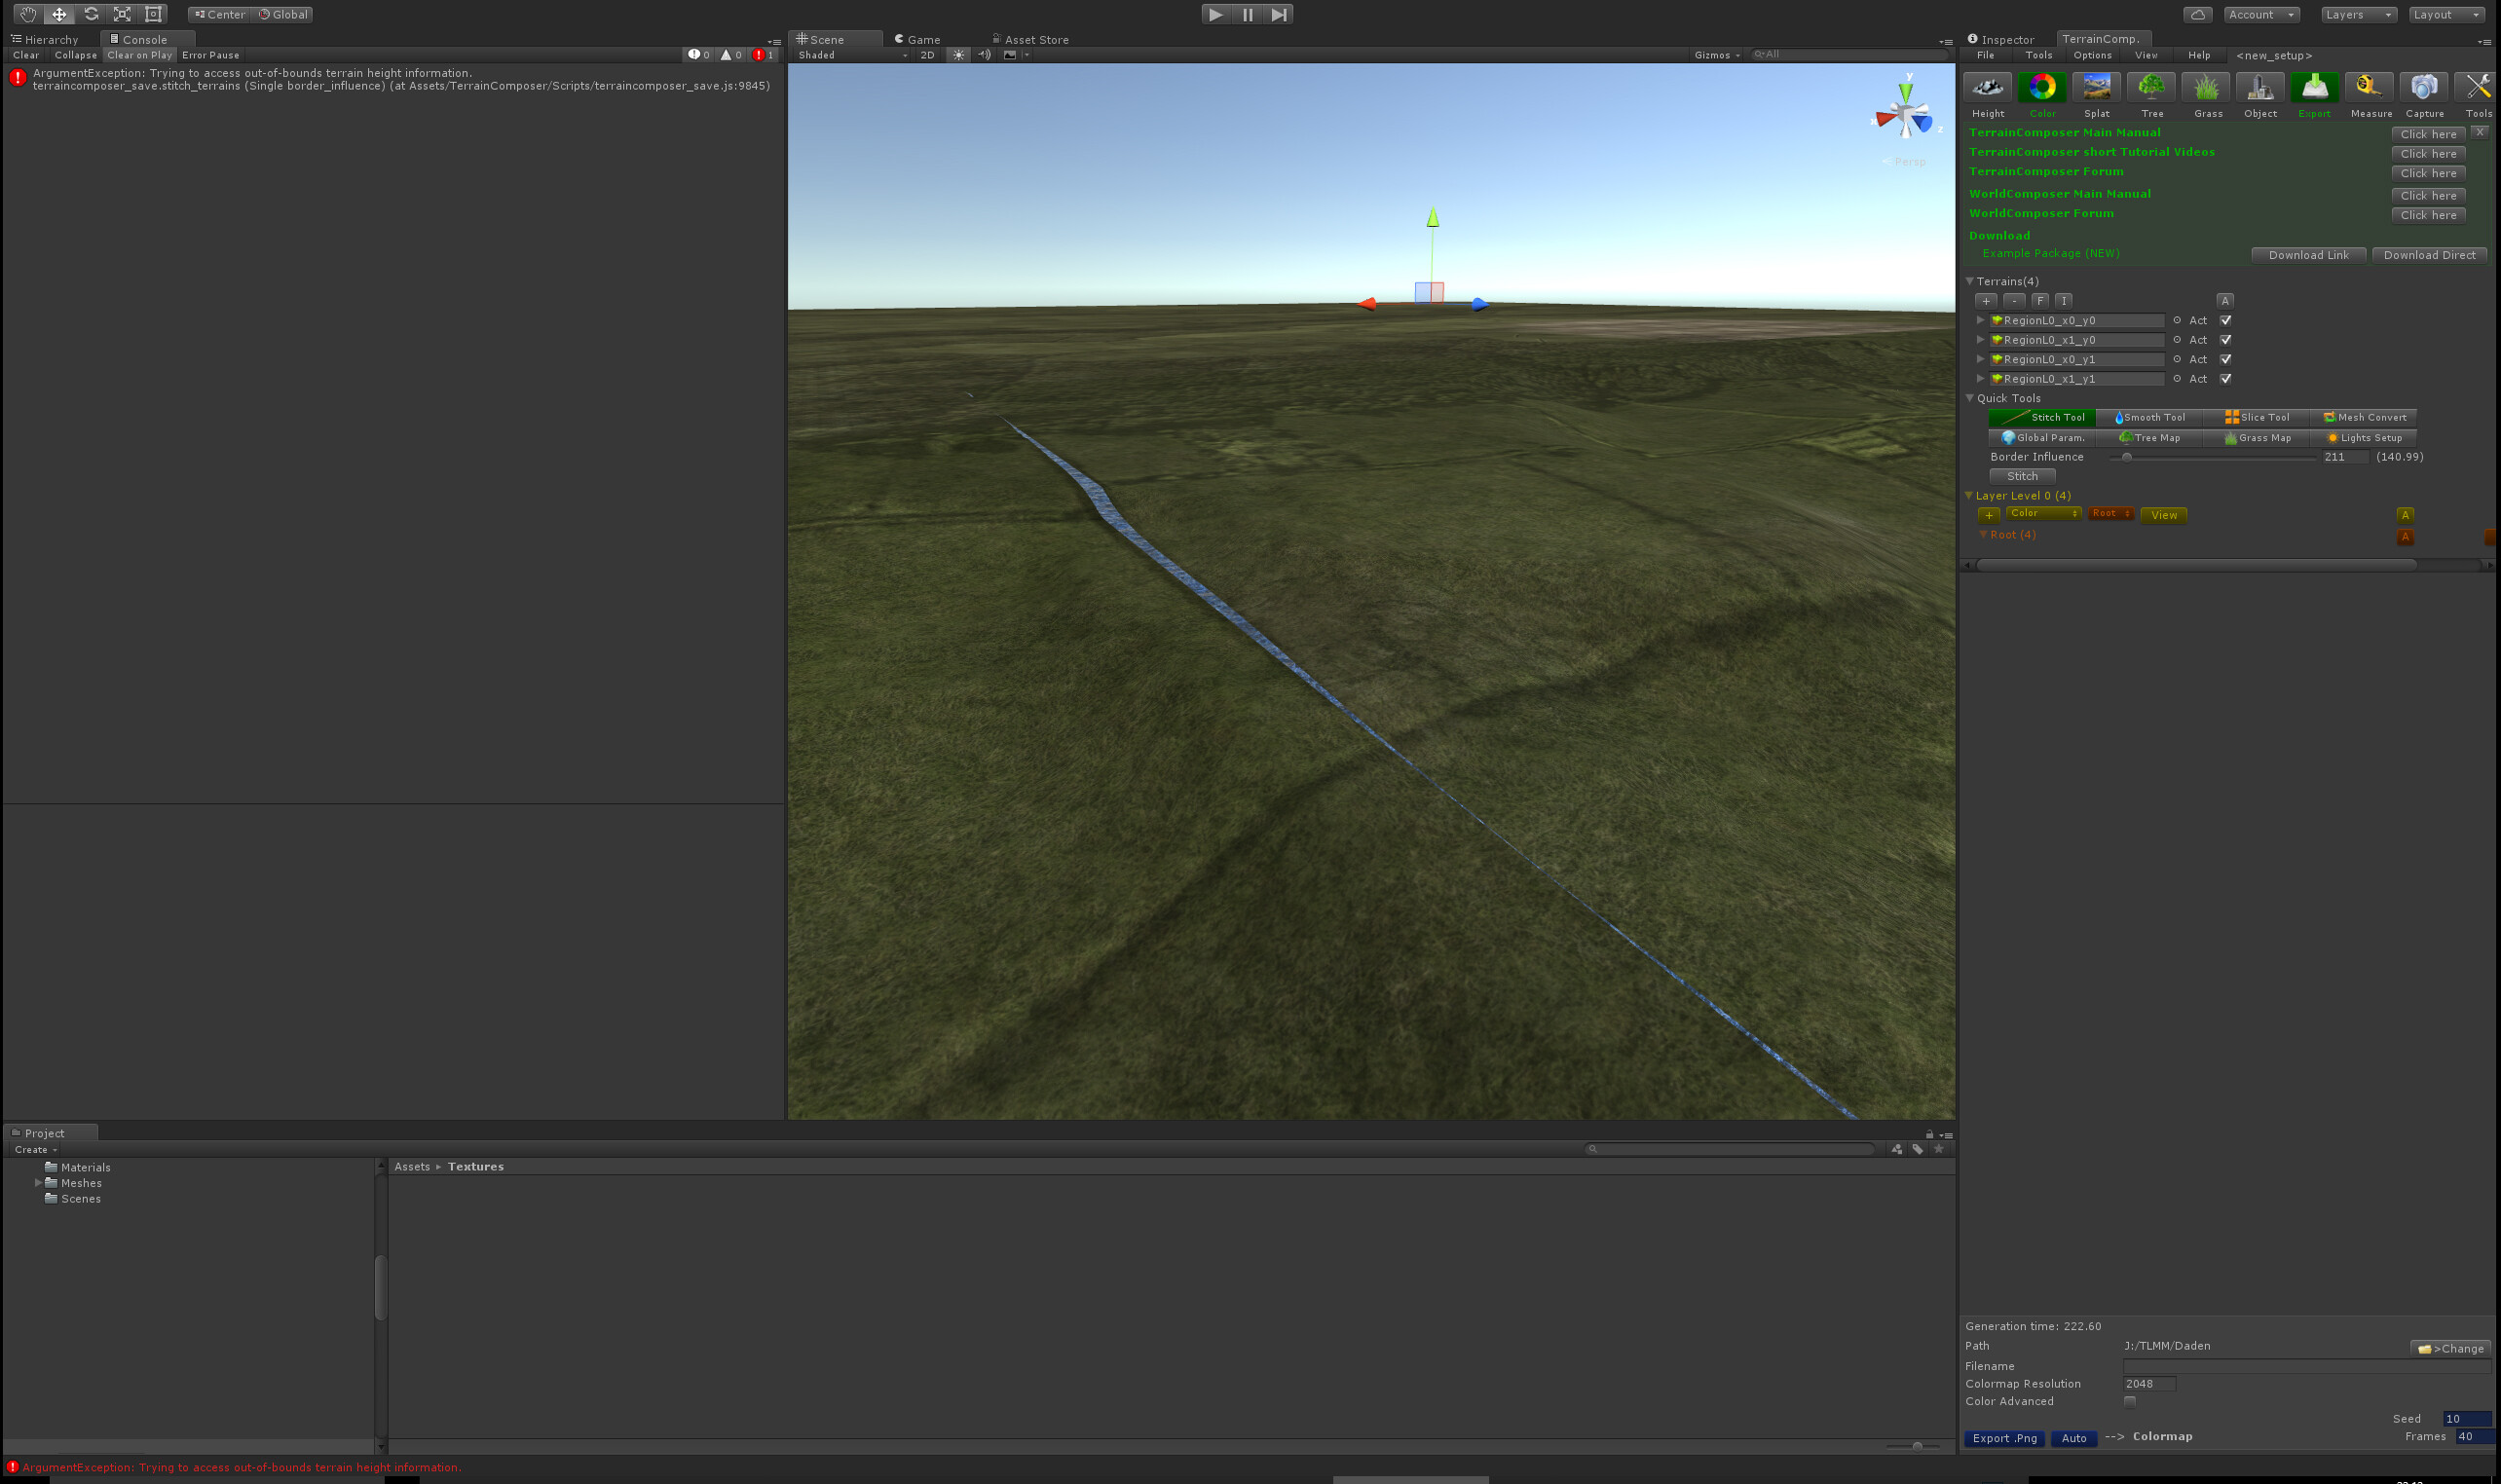Open the Object tools icon
Image resolution: width=2501 pixels, height=1484 pixels.
click(2260, 87)
